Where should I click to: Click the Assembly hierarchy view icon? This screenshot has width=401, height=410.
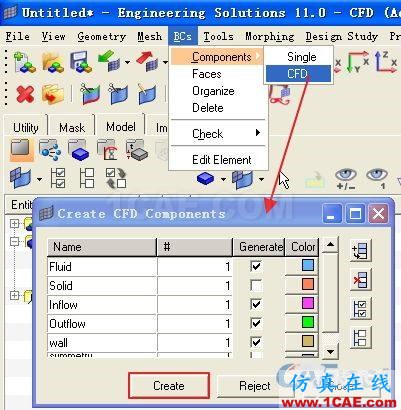click(x=50, y=150)
